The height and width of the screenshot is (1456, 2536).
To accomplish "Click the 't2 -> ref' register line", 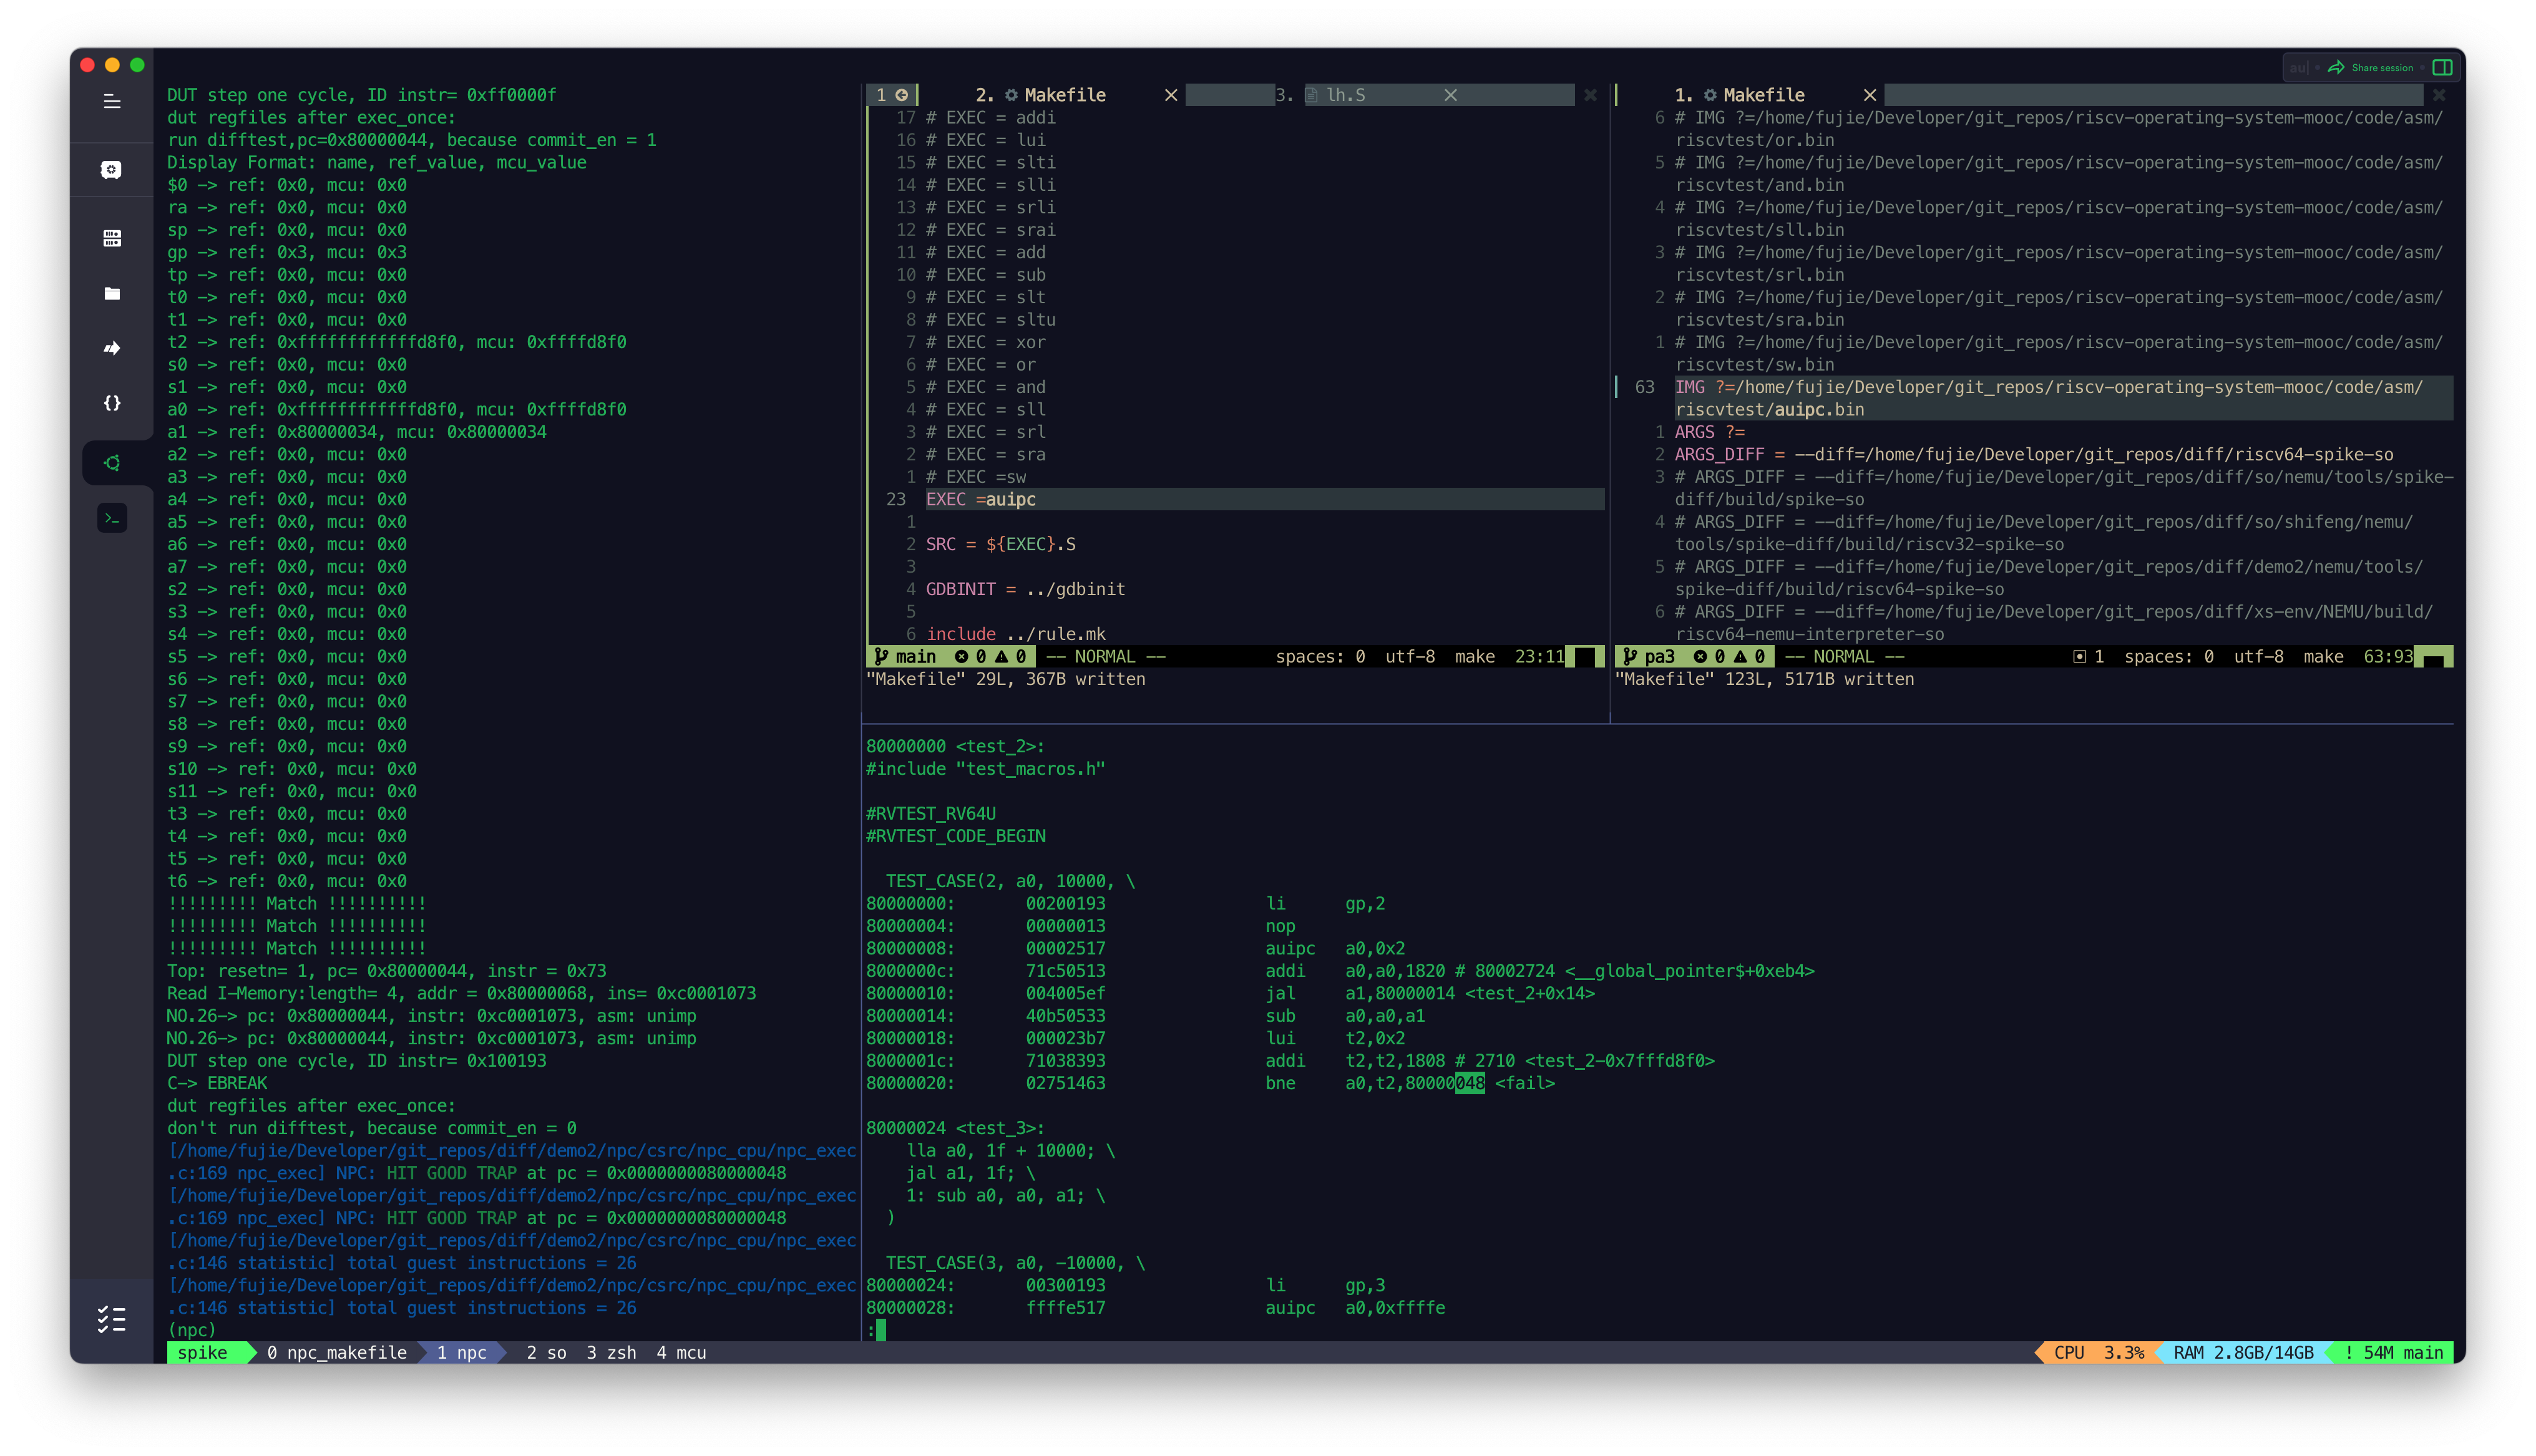I will click(x=396, y=342).
